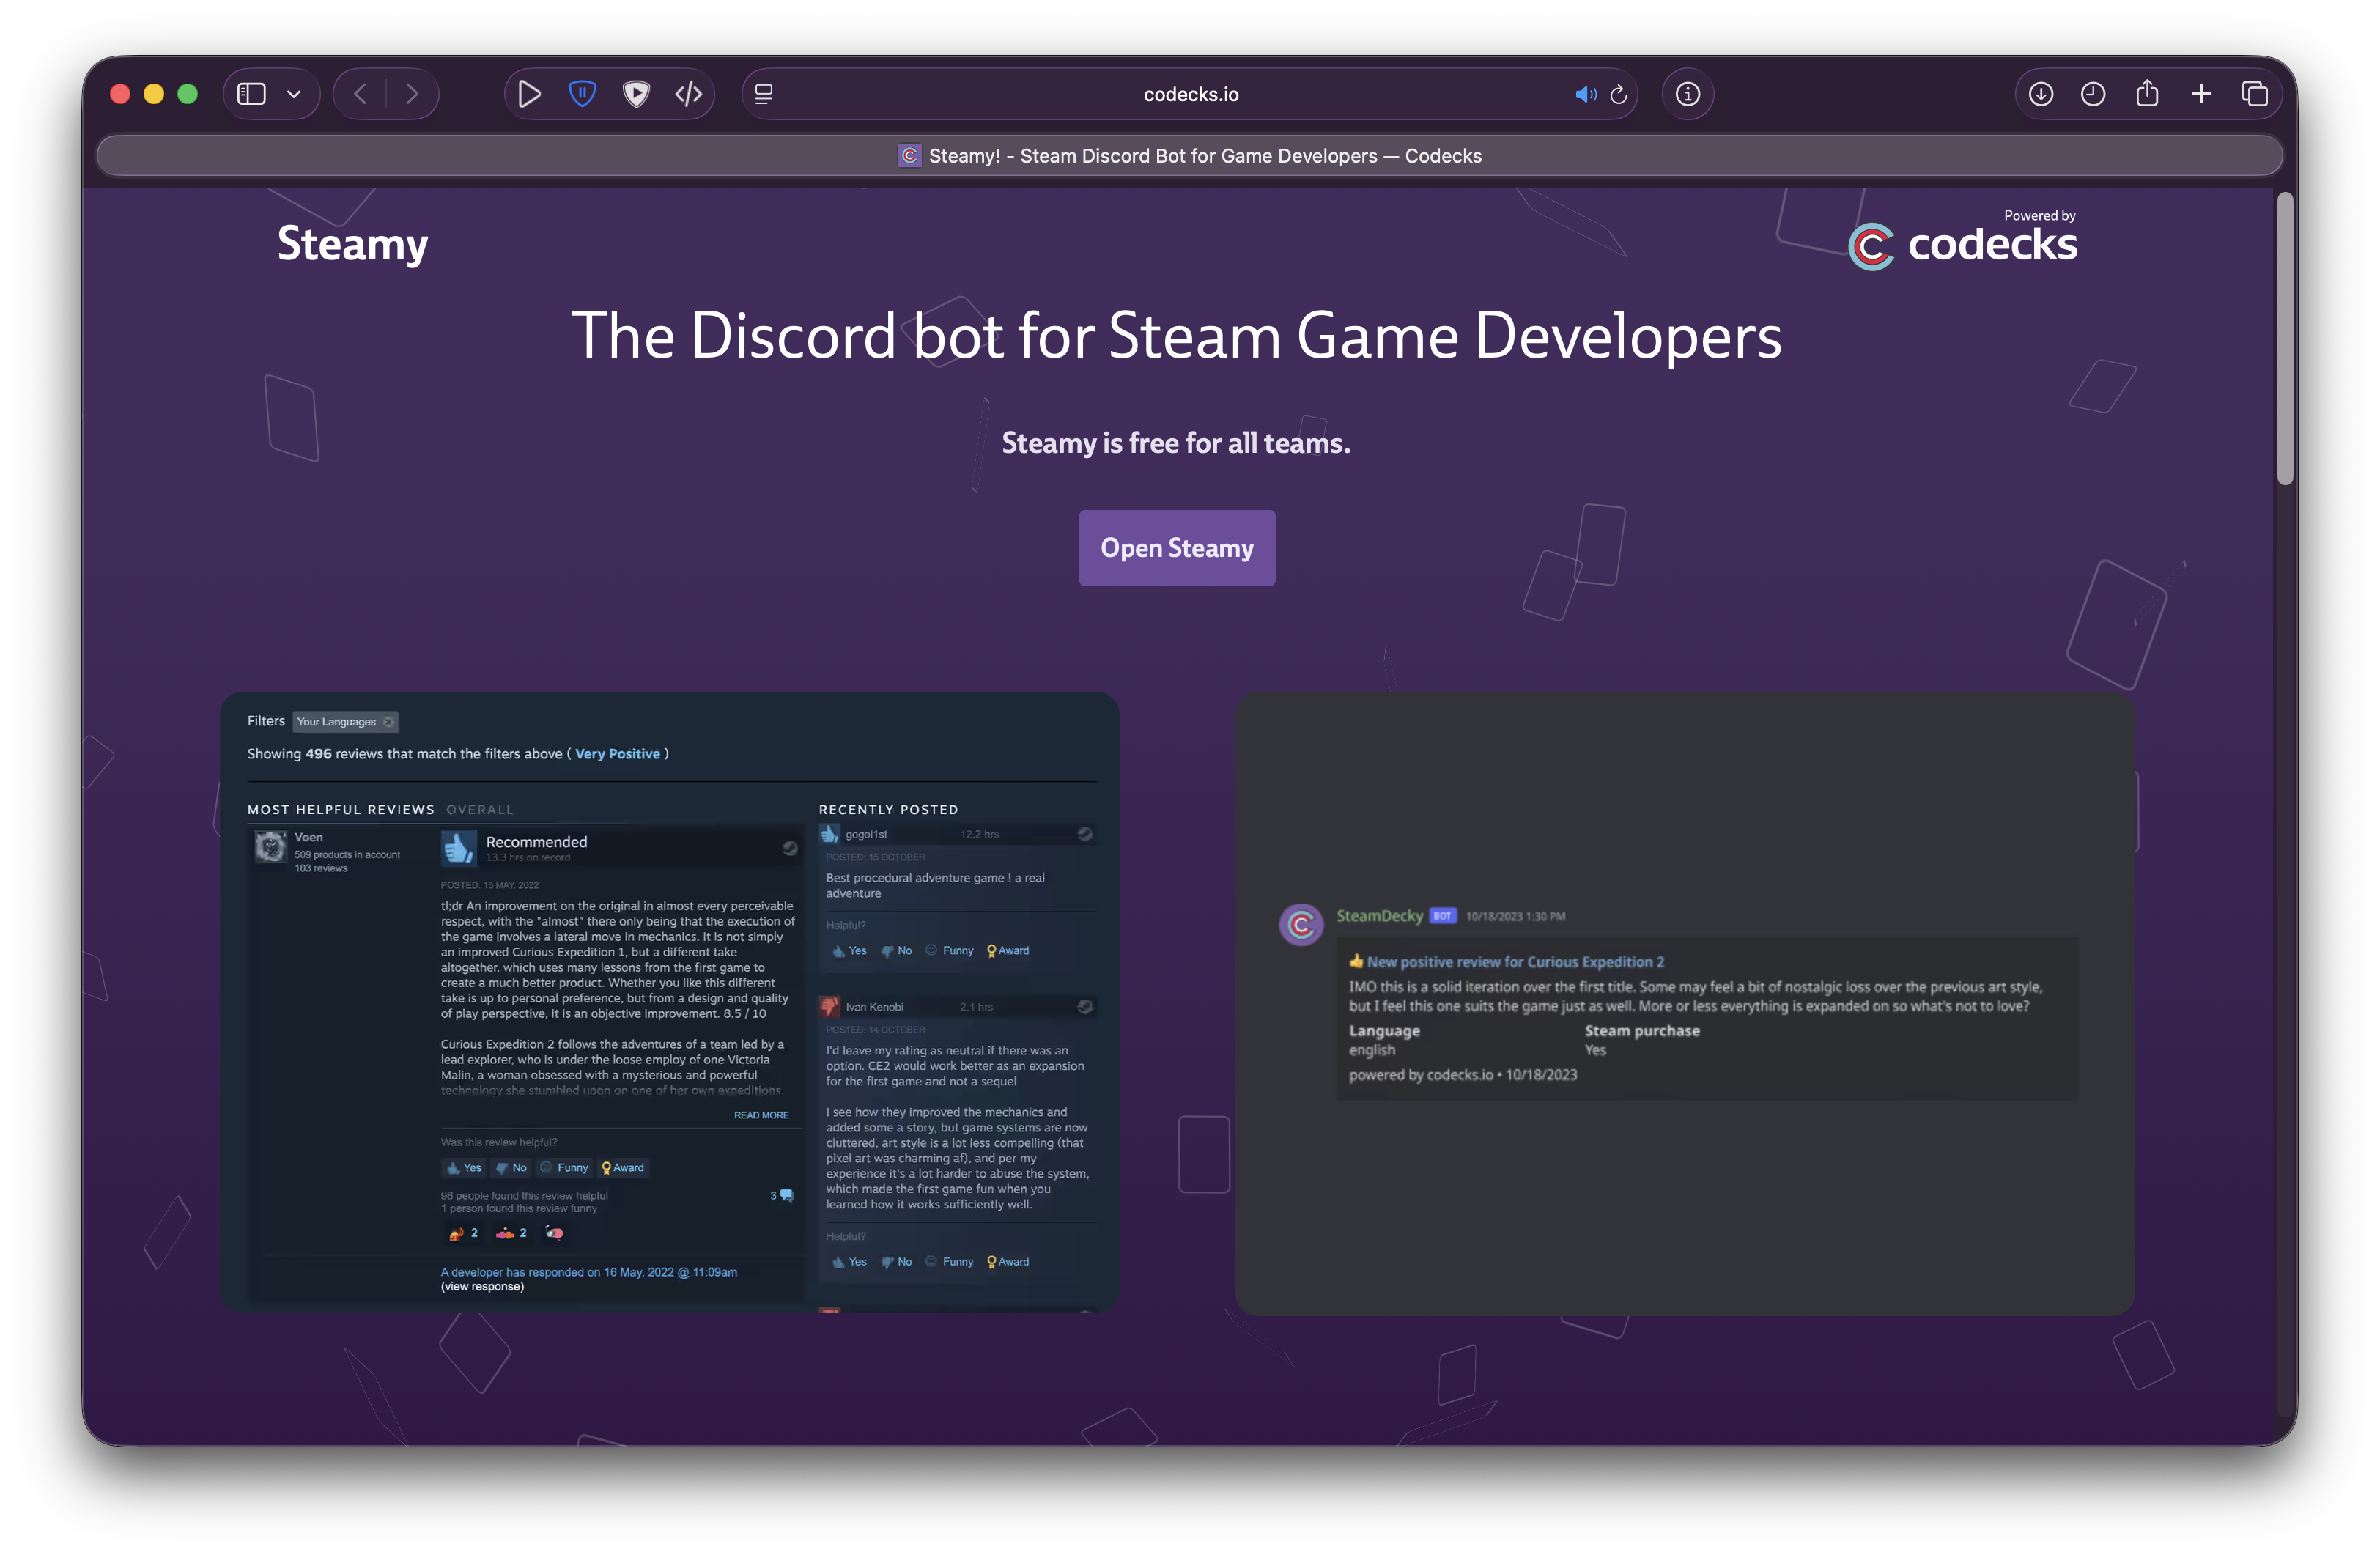2380x1555 pixels.
Task: Go back to the previous page
Action: coord(361,94)
